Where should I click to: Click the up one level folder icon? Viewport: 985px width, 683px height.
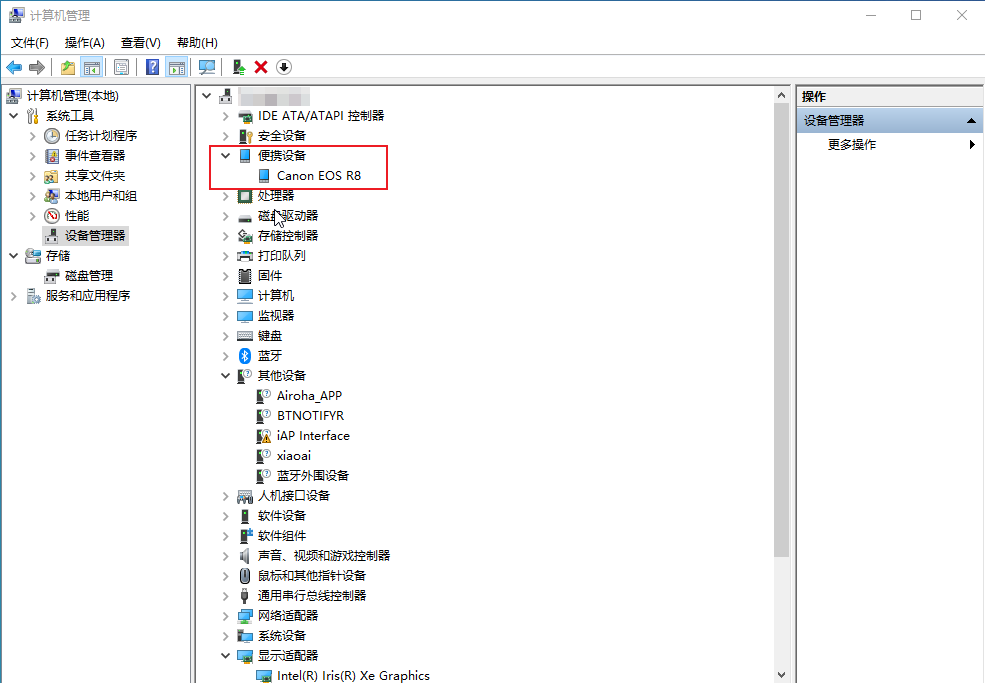click(x=67, y=67)
